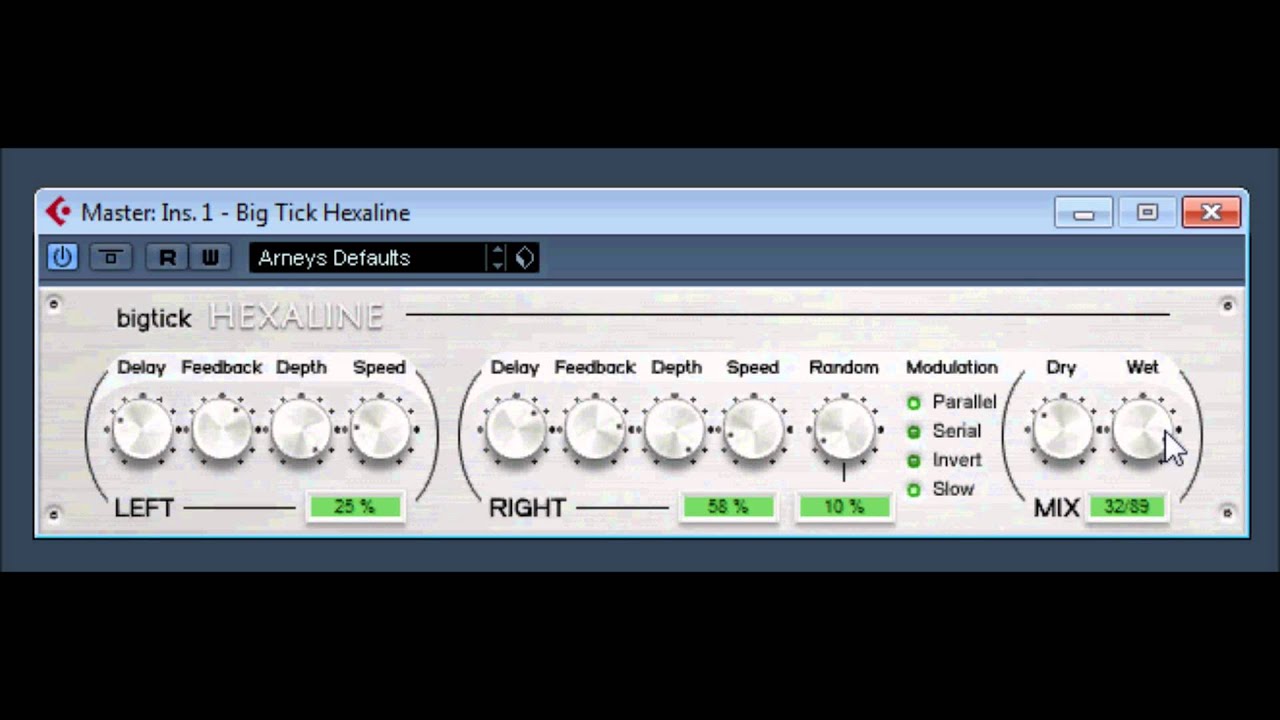This screenshot has width=1280, height=720.
Task: Enable Write automation (W) button
Action: 210,257
